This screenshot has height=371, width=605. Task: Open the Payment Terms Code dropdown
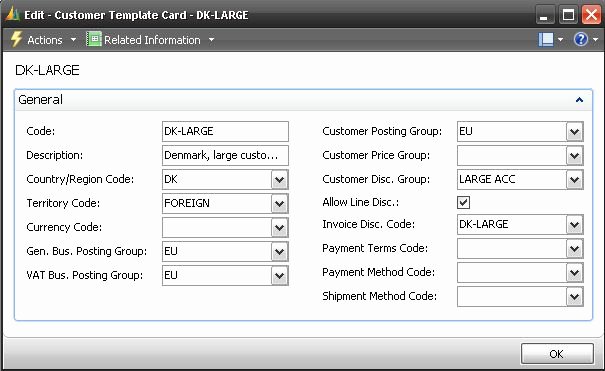coord(575,249)
